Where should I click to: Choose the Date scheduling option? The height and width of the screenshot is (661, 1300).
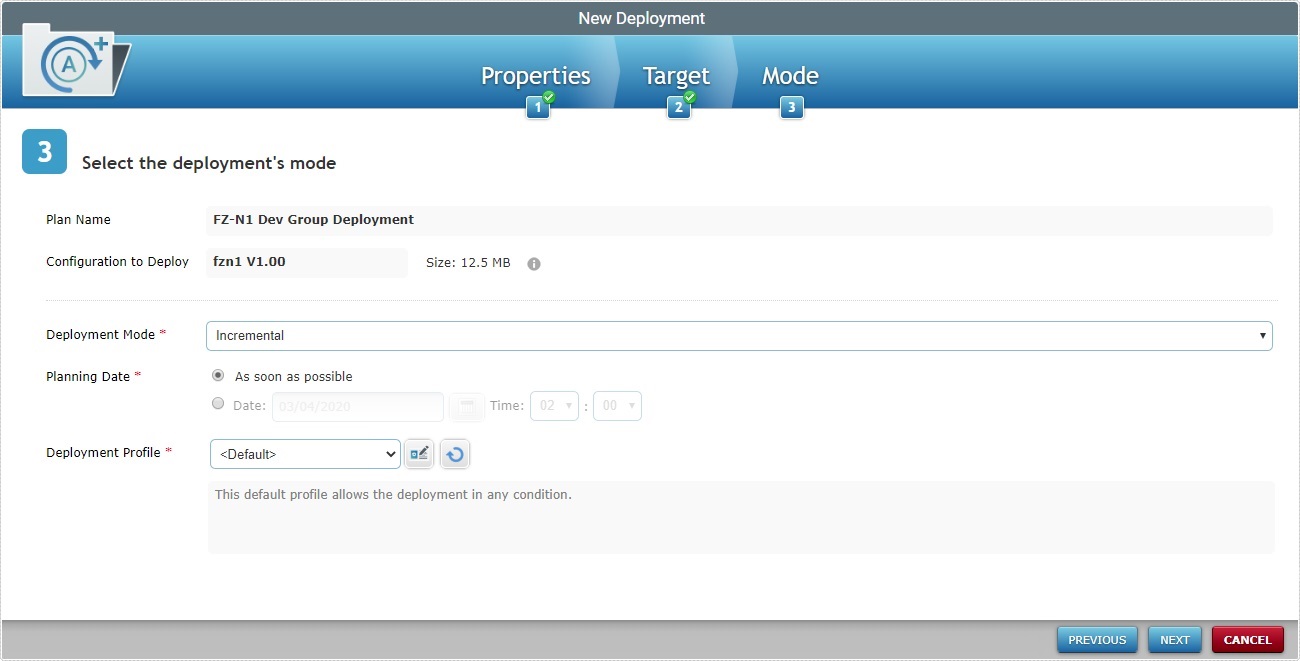(x=218, y=403)
